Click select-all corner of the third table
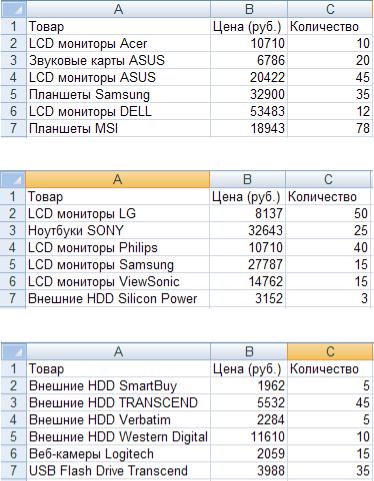Image resolution: width=374 pixels, height=481 pixels. (x=14, y=352)
